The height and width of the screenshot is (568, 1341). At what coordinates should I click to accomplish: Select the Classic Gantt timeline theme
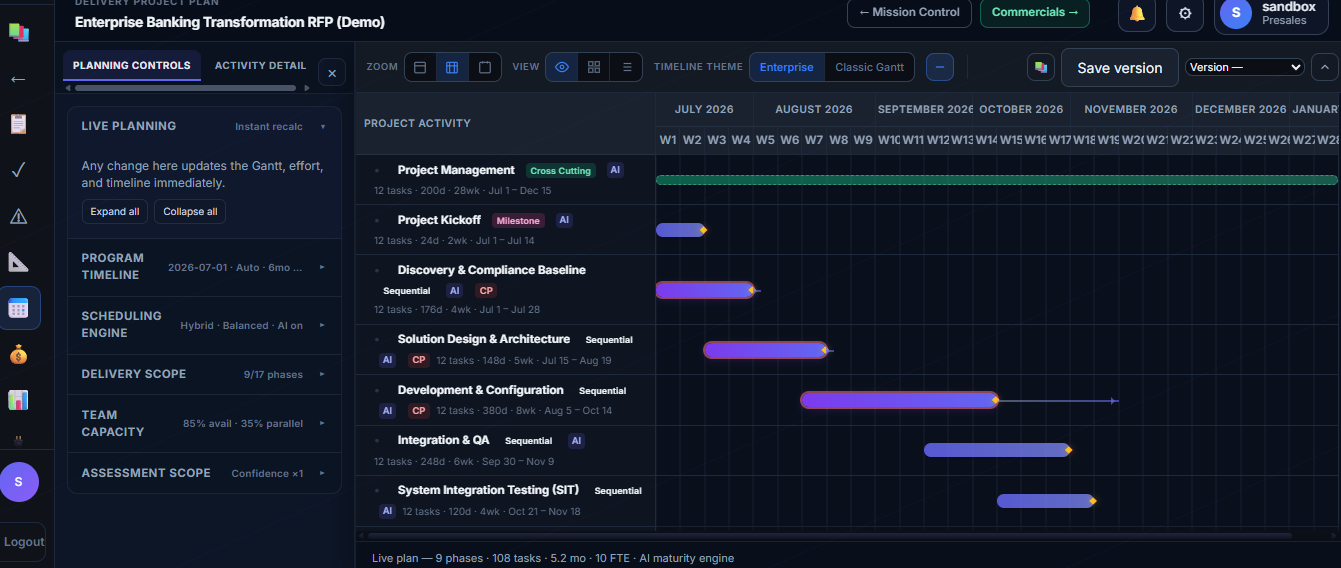(x=869, y=67)
